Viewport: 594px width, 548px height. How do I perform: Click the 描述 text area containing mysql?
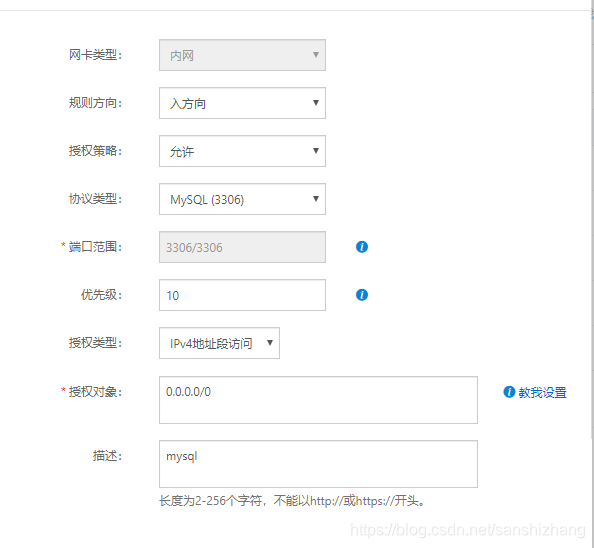tap(318, 464)
